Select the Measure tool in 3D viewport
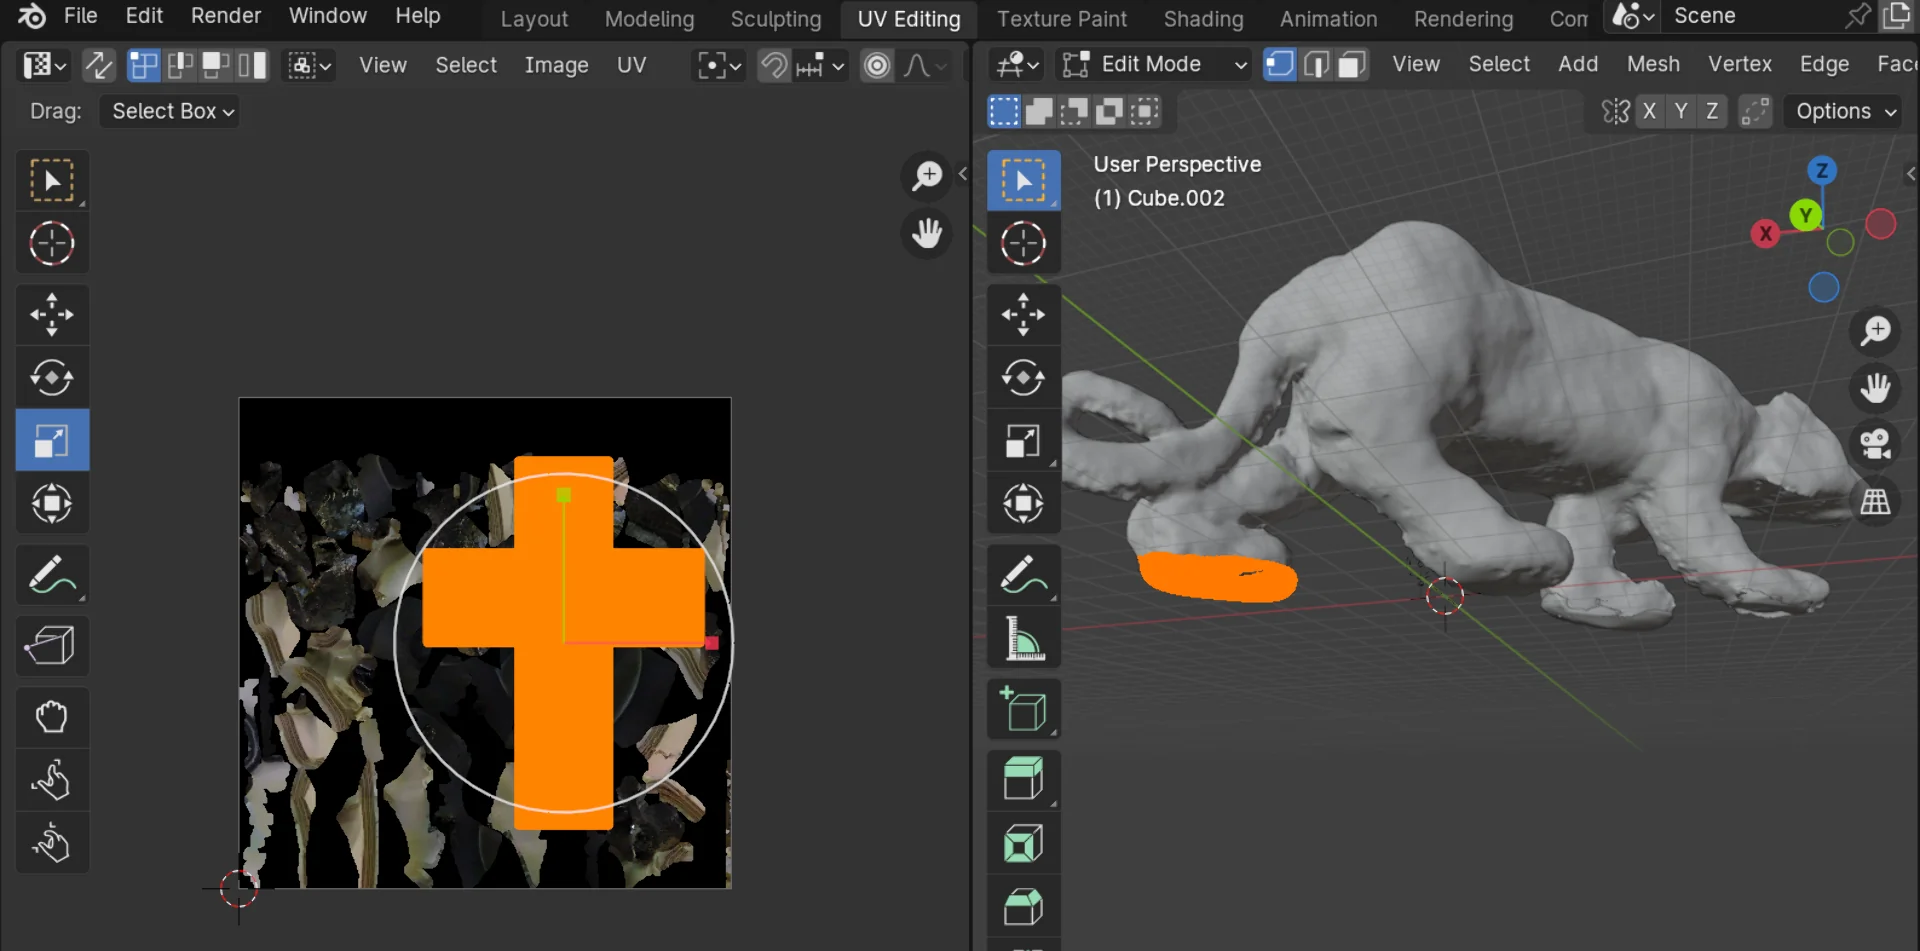Viewport: 1920px width, 951px height. coord(1023,639)
